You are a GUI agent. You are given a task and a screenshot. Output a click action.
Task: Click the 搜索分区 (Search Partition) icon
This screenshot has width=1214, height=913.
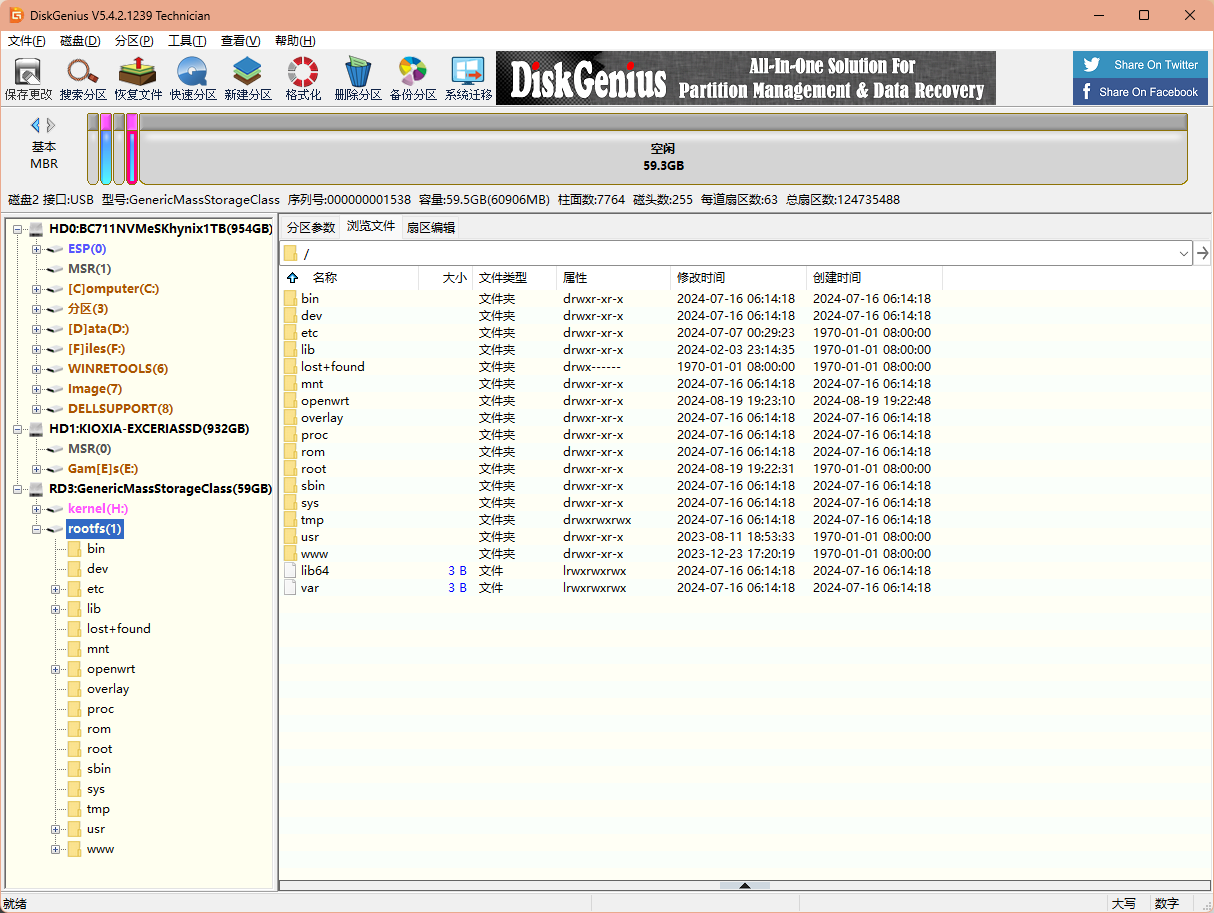(83, 78)
